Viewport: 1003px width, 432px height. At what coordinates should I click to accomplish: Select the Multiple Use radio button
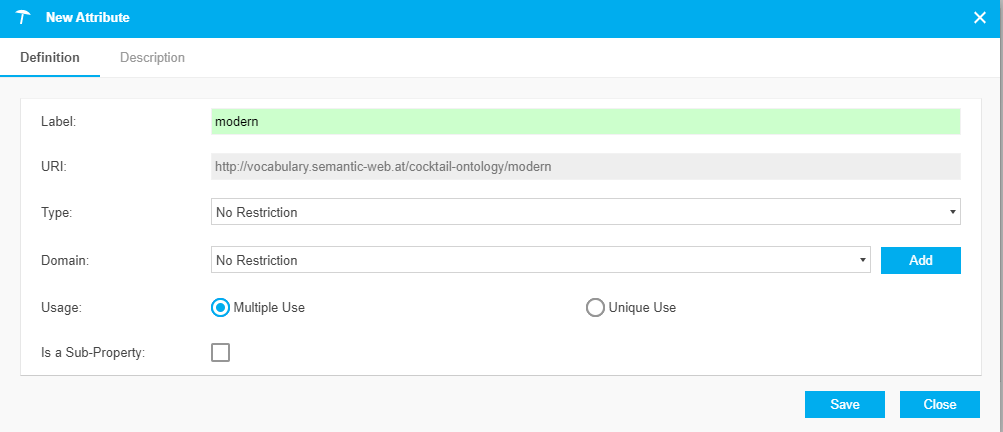[220, 308]
